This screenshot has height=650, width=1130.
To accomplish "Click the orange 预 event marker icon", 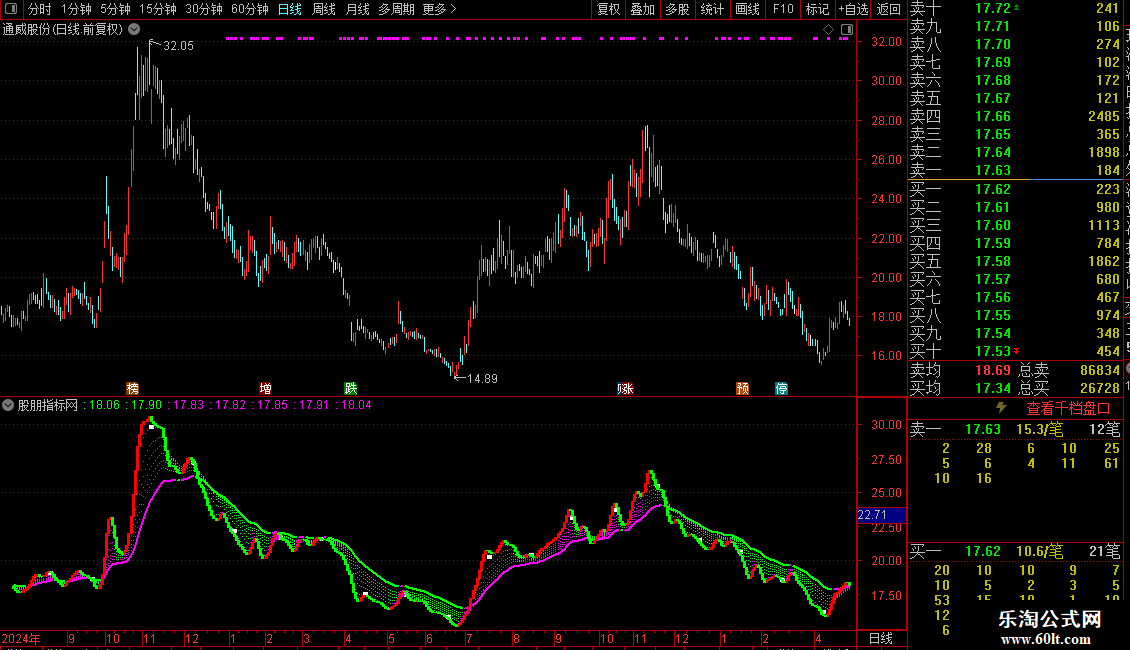I will (x=742, y=388).
